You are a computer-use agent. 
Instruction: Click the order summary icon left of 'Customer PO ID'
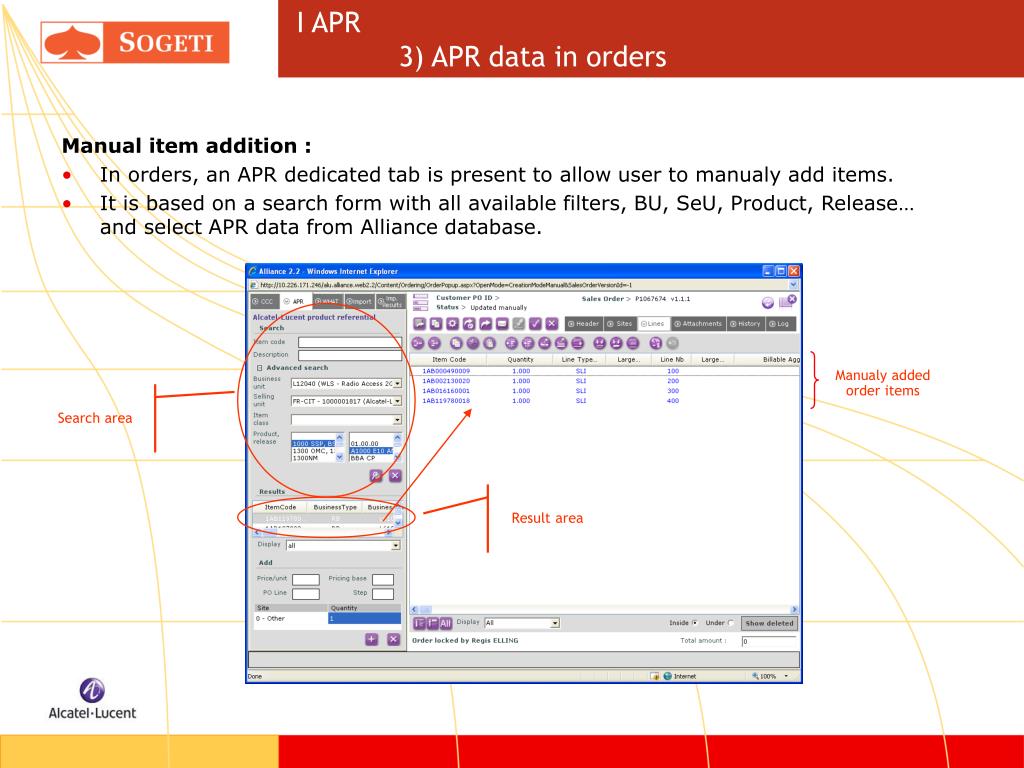[x=421, y=302]
